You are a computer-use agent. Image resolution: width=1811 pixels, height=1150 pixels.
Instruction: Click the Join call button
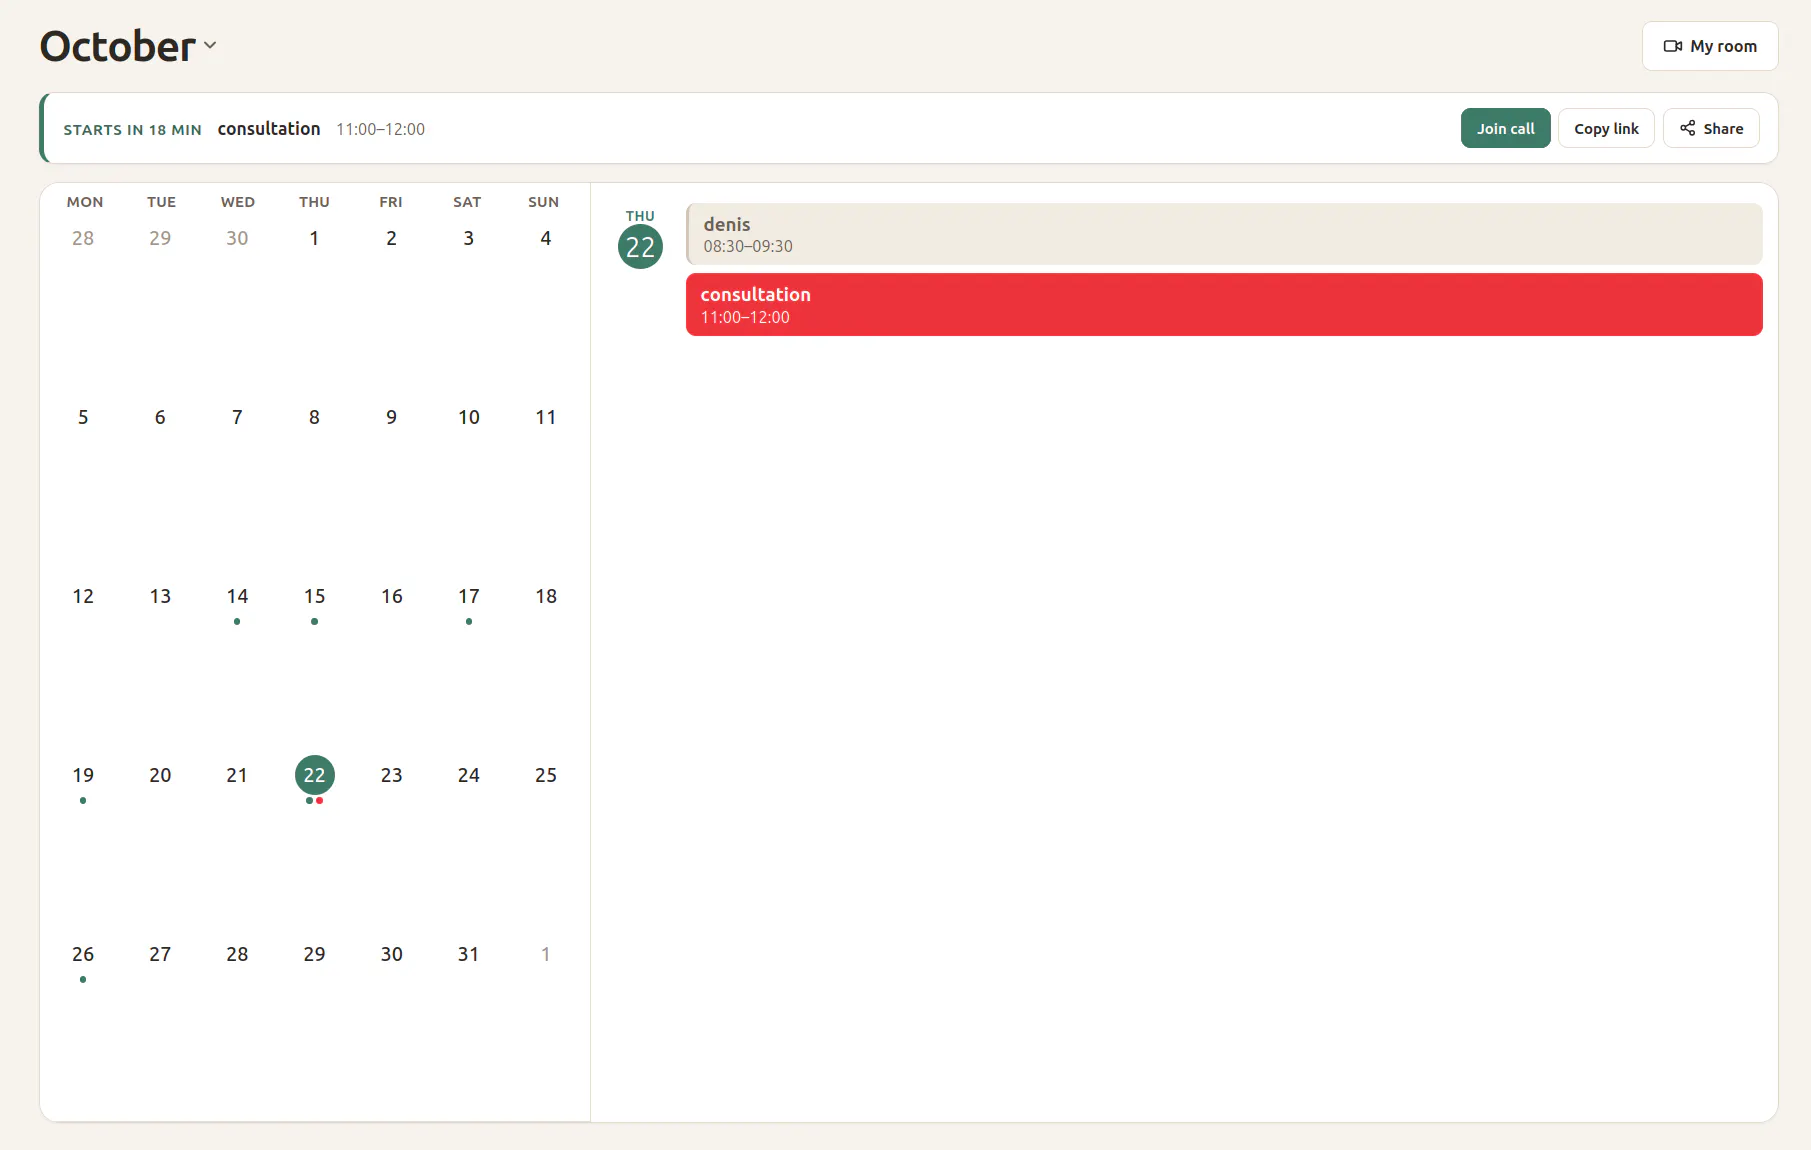click(x=1505, y=128)
